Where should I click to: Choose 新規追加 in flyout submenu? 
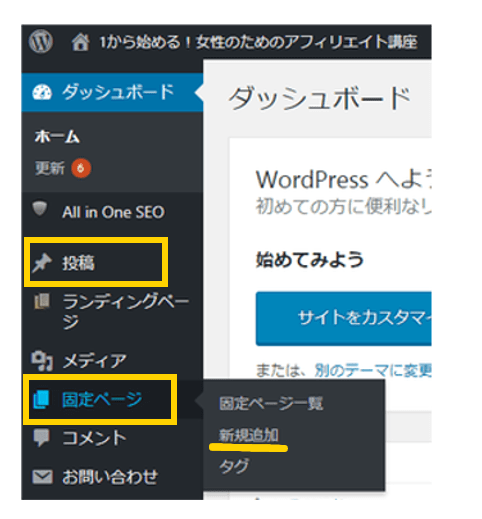click(x=249, y=435)
